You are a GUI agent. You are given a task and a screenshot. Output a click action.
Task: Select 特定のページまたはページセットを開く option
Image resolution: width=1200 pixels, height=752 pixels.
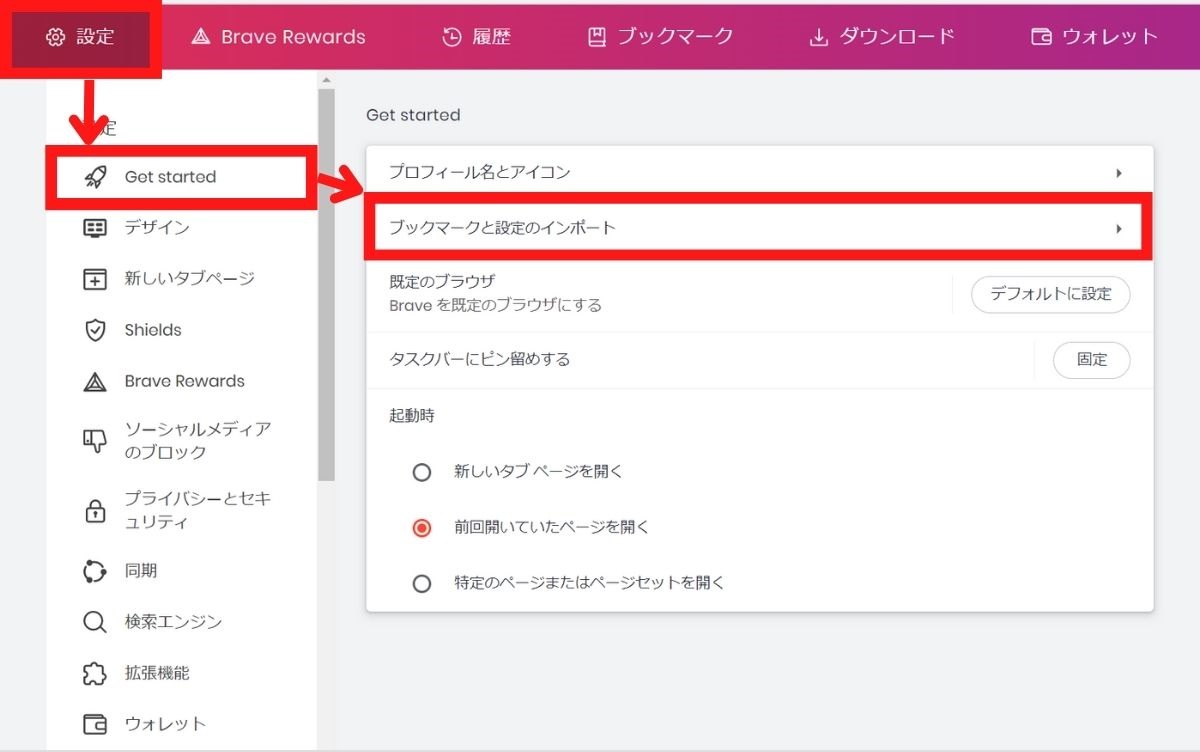(421, 584)
